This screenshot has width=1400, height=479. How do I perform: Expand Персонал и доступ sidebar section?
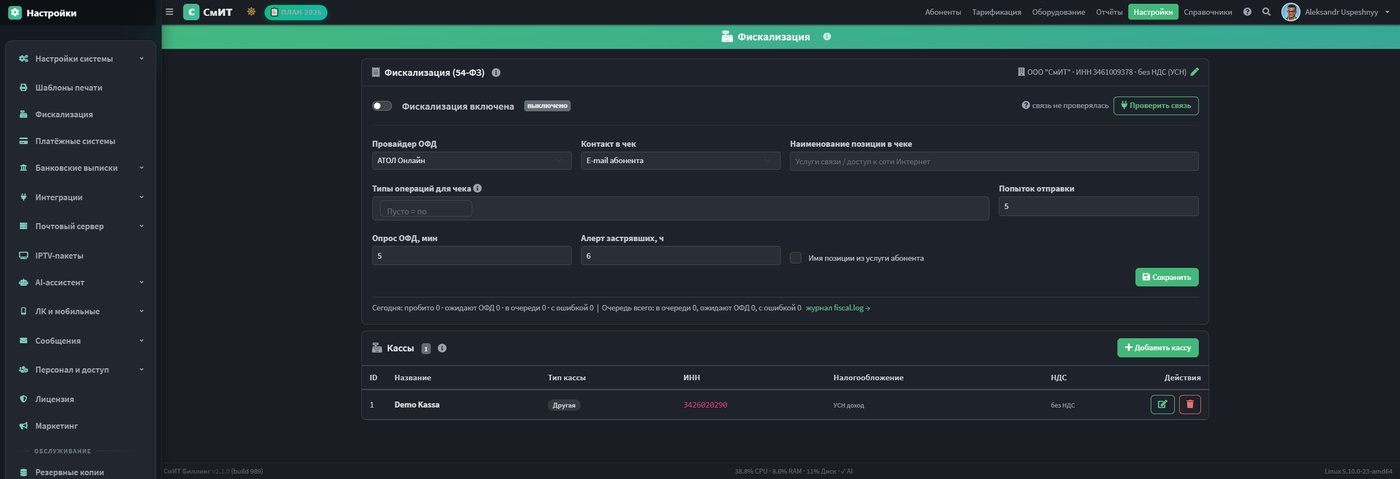coord(81,369)
